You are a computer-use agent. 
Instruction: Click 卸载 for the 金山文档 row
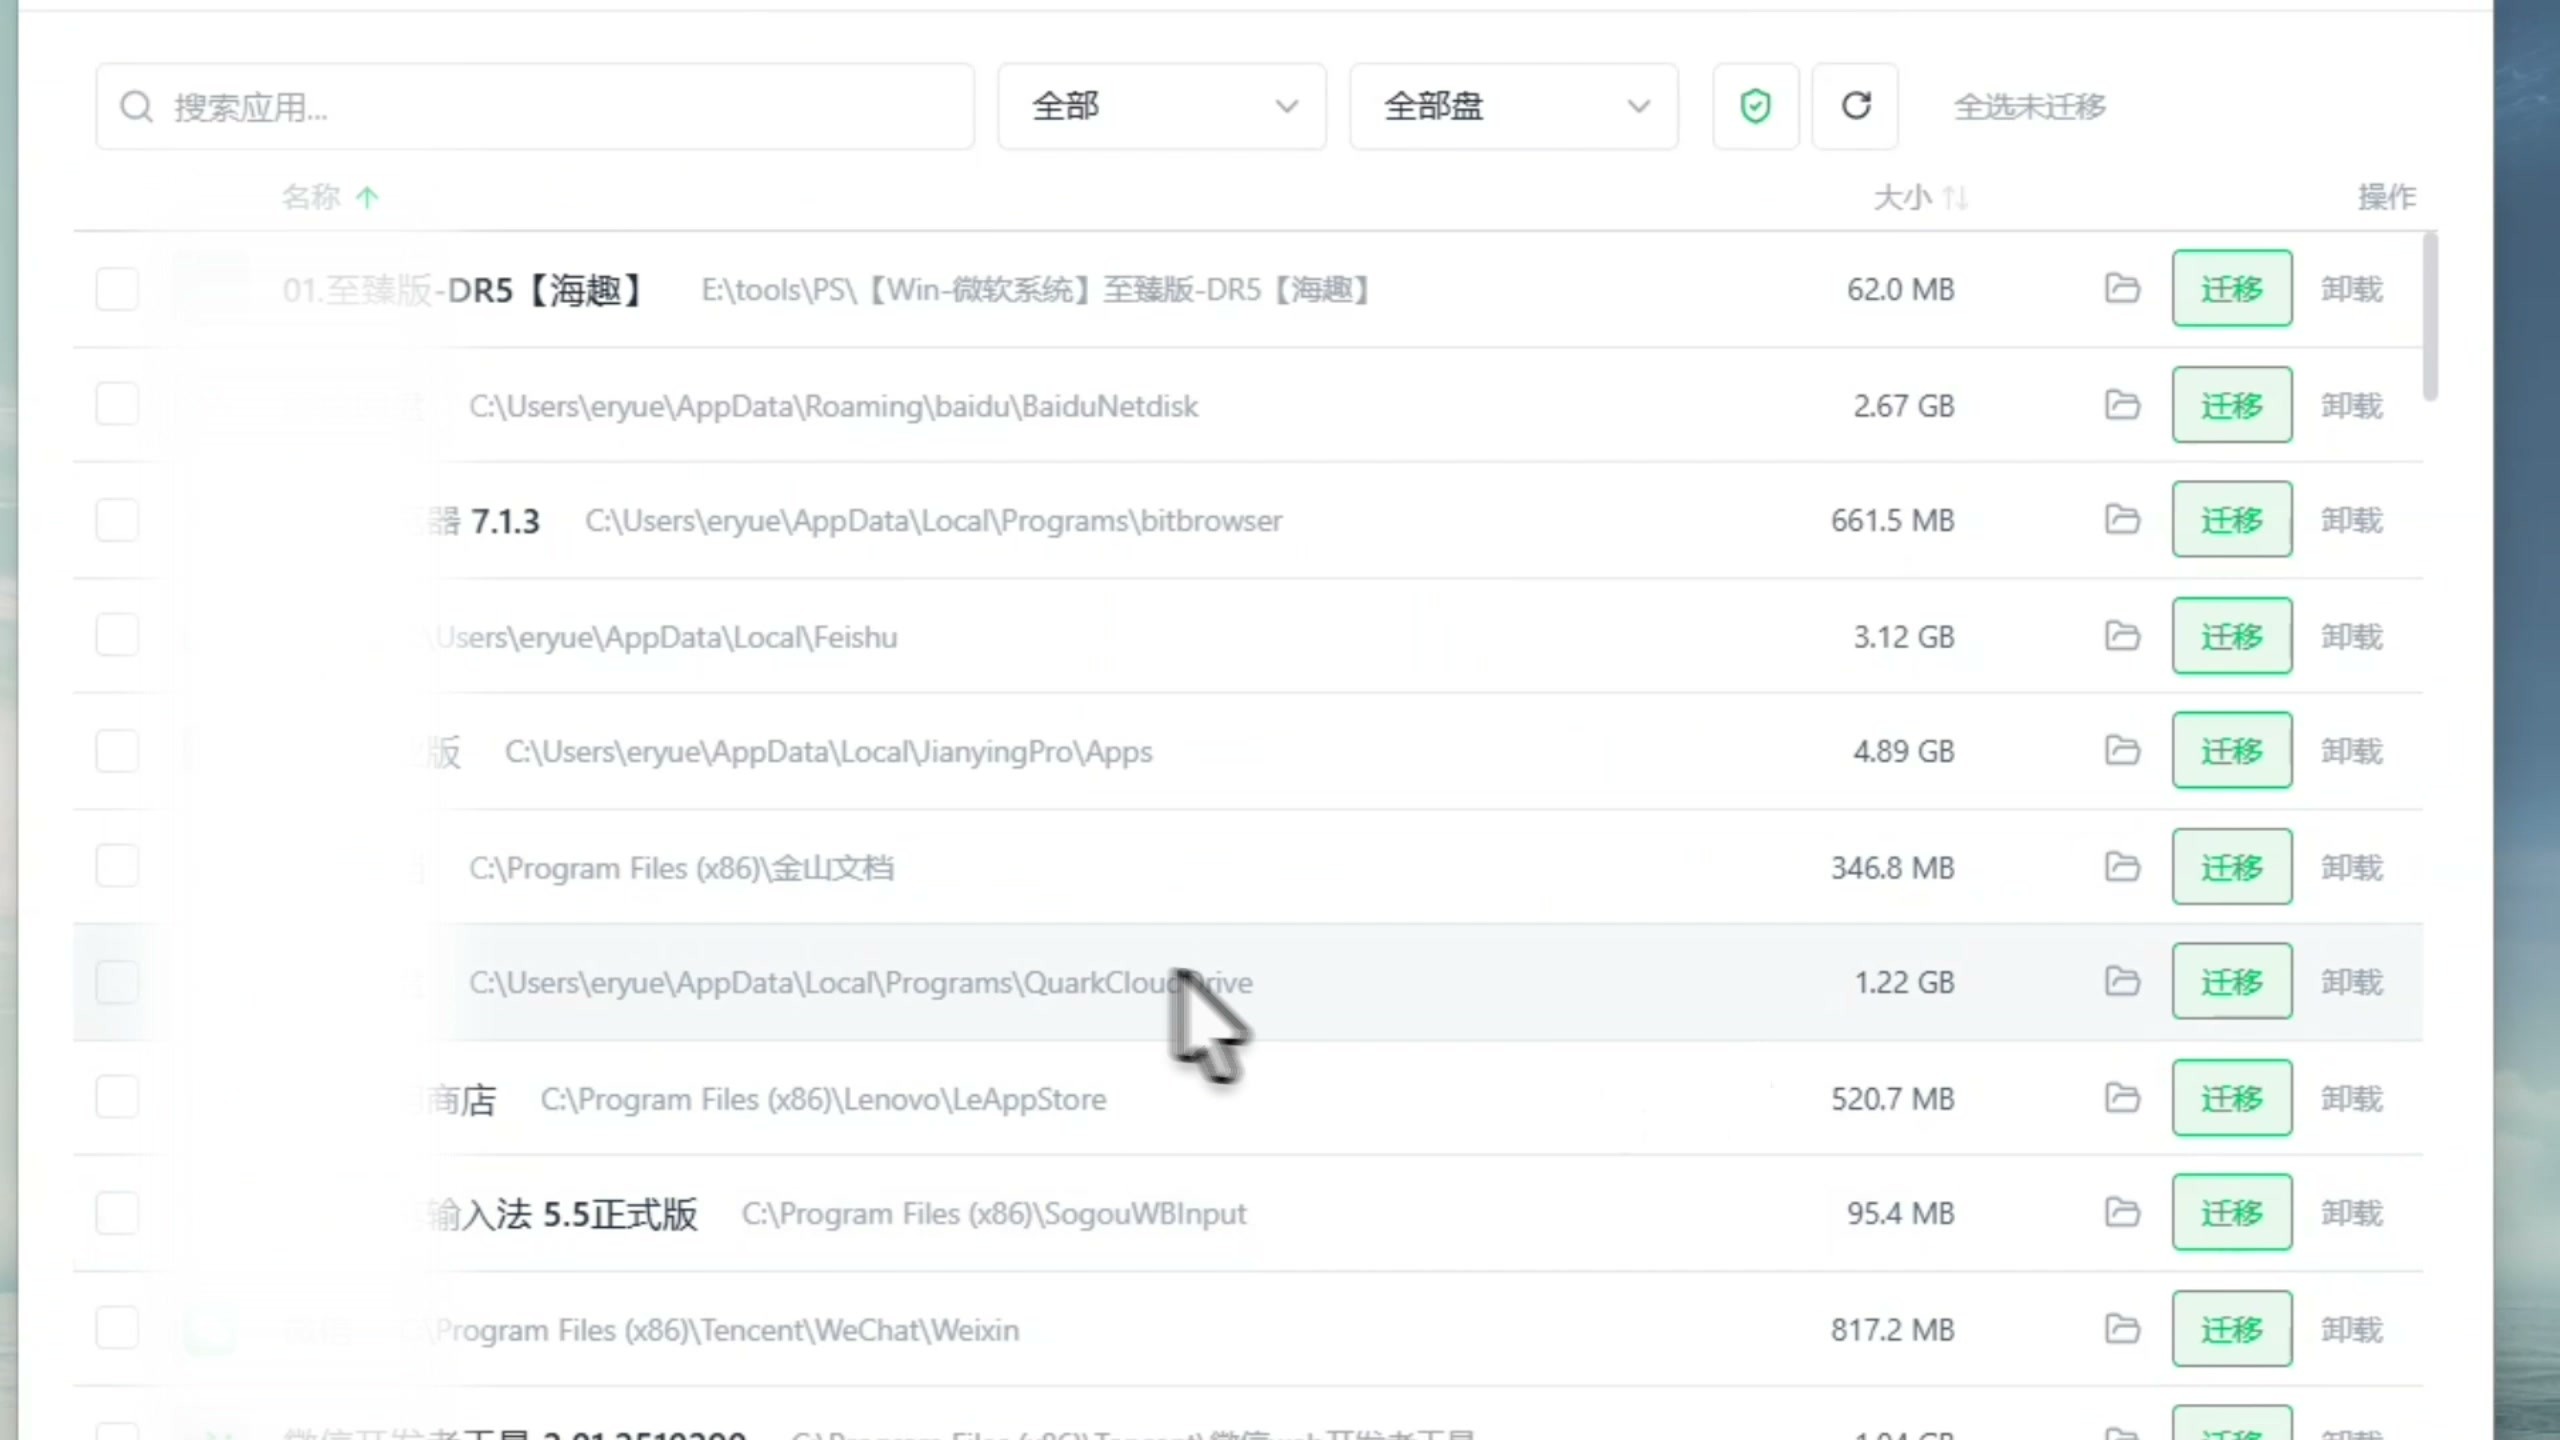tap(2352, 867)
